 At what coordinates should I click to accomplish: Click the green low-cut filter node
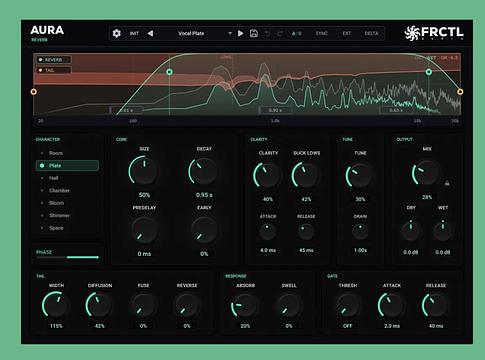pyautogui.click(x=169, y=72)
